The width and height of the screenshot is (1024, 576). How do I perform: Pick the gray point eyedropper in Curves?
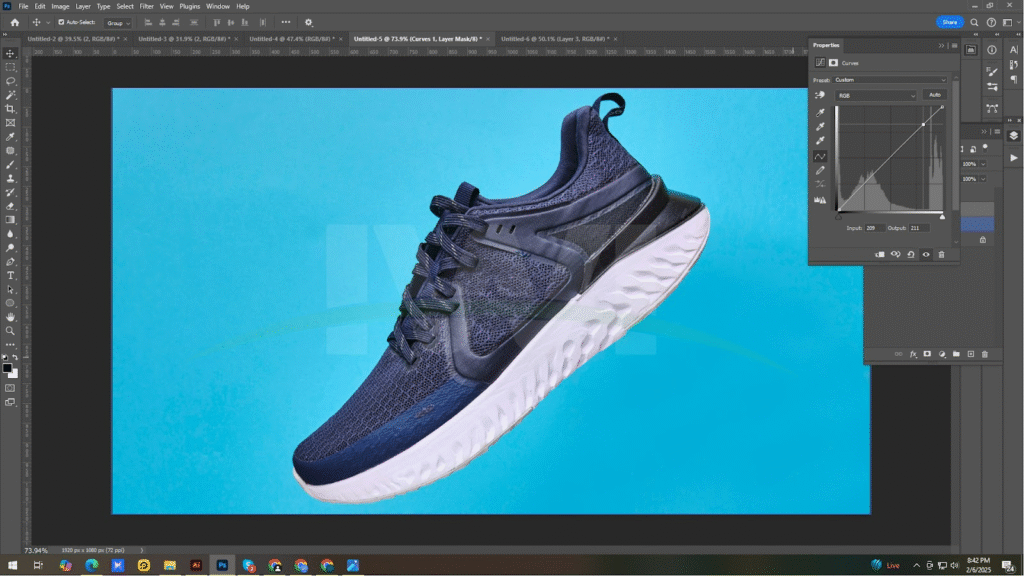point(820,126)
